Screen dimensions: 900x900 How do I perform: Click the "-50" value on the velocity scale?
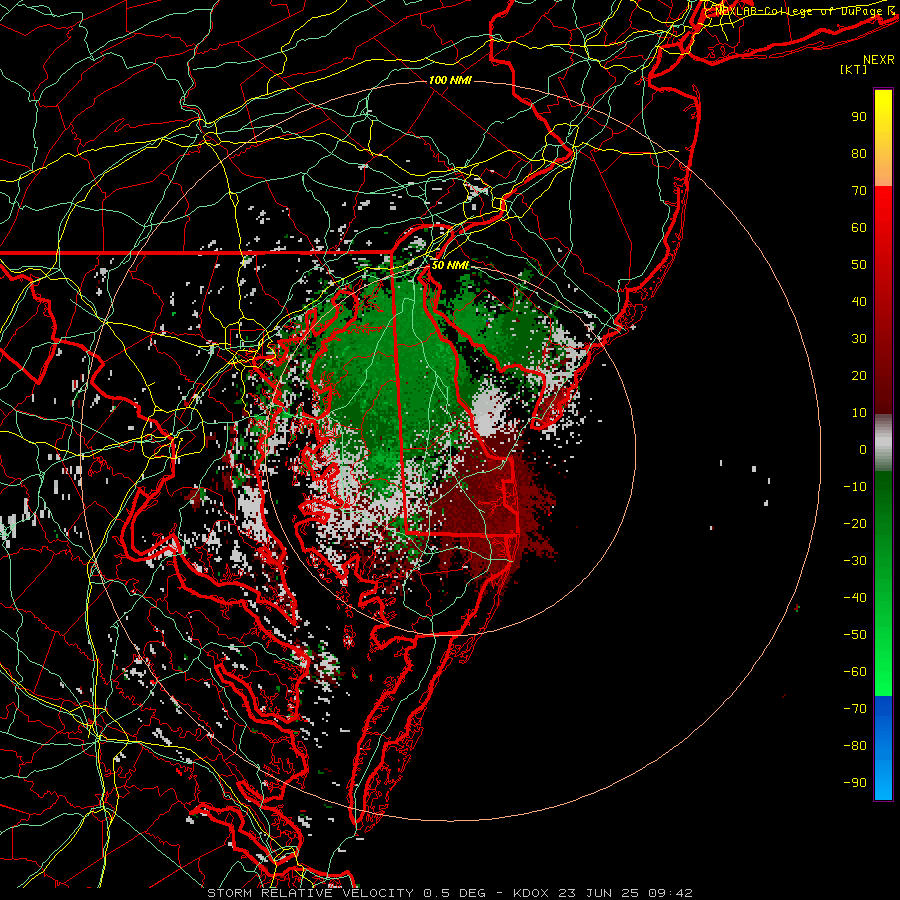point(855,635)
